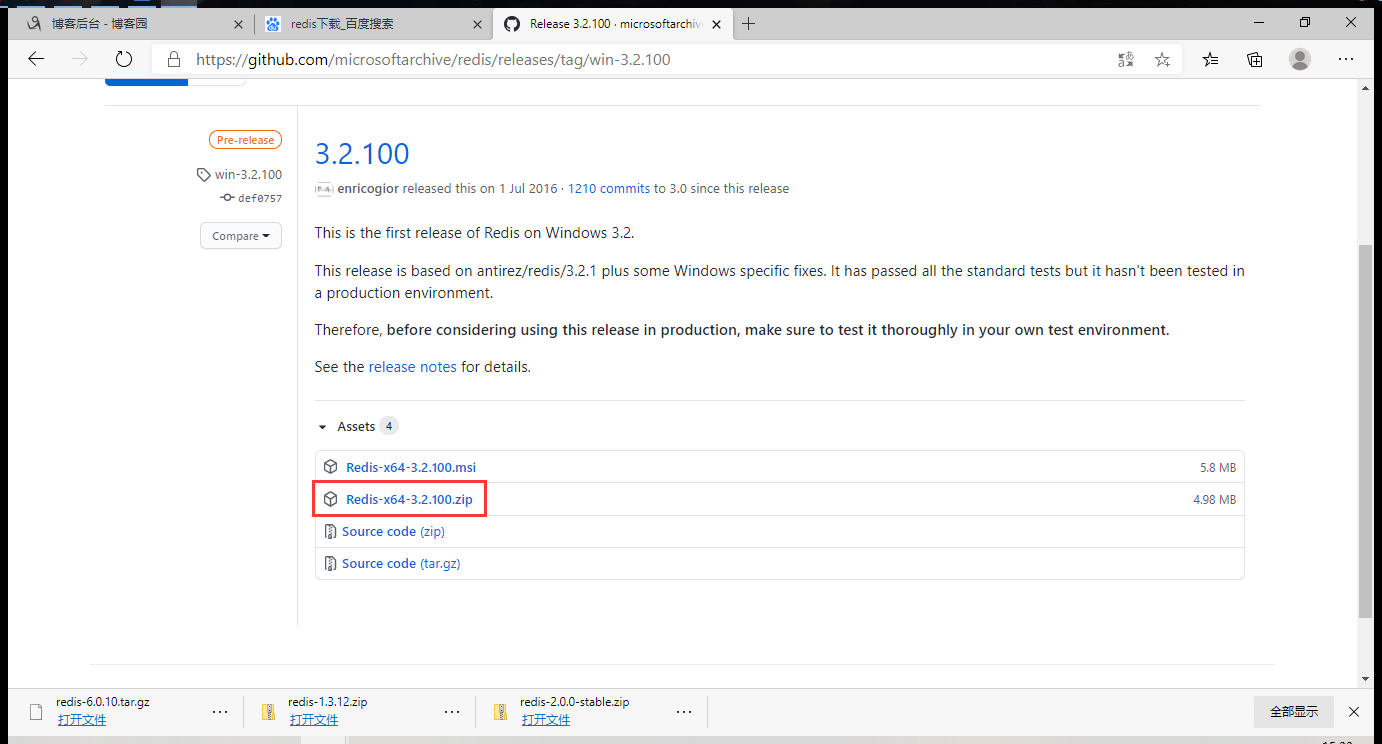Viewport: 1382px width, 744px height.
Task: Download Source code (zip)
Action: pos(393,532)
